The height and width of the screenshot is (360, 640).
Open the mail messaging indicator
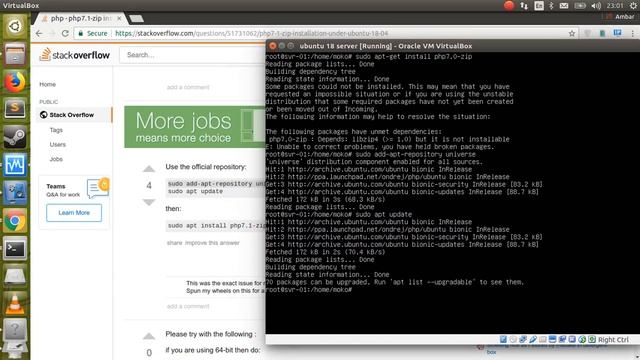(x=564, y=6)
